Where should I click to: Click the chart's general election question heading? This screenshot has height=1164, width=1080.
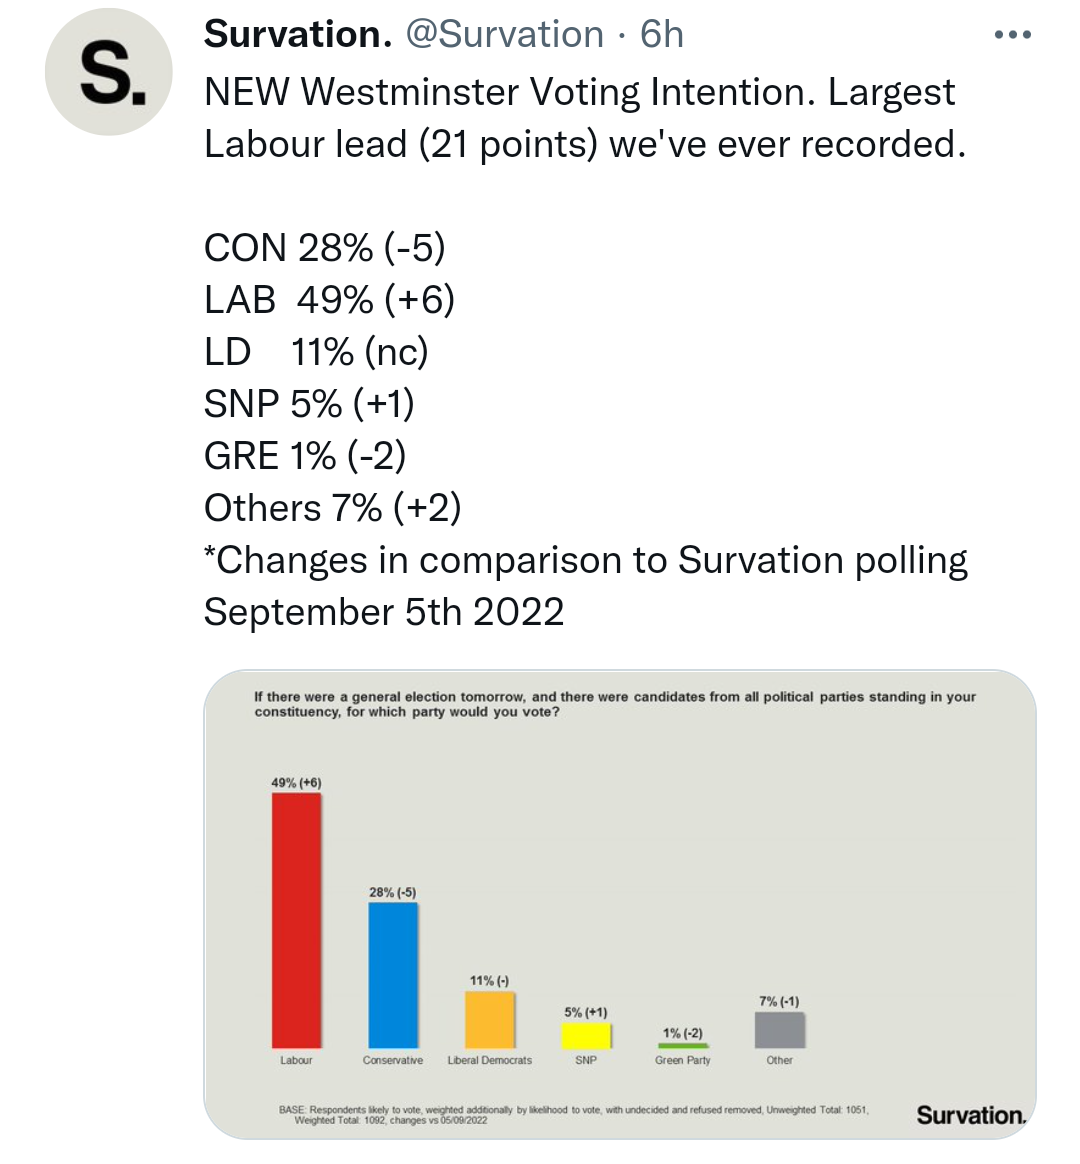(x=614, y=704)
